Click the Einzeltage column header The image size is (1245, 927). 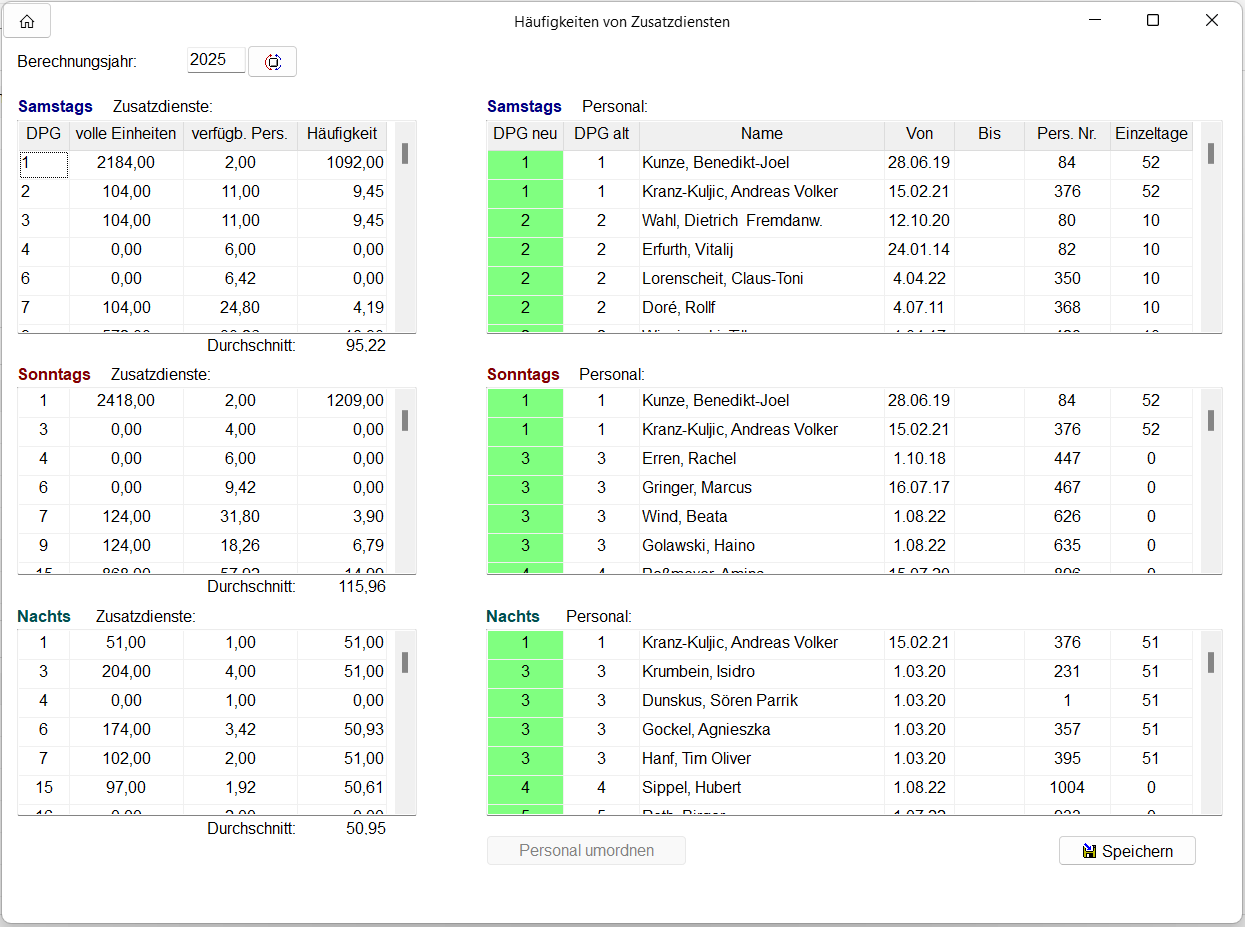click(1151, 134)
